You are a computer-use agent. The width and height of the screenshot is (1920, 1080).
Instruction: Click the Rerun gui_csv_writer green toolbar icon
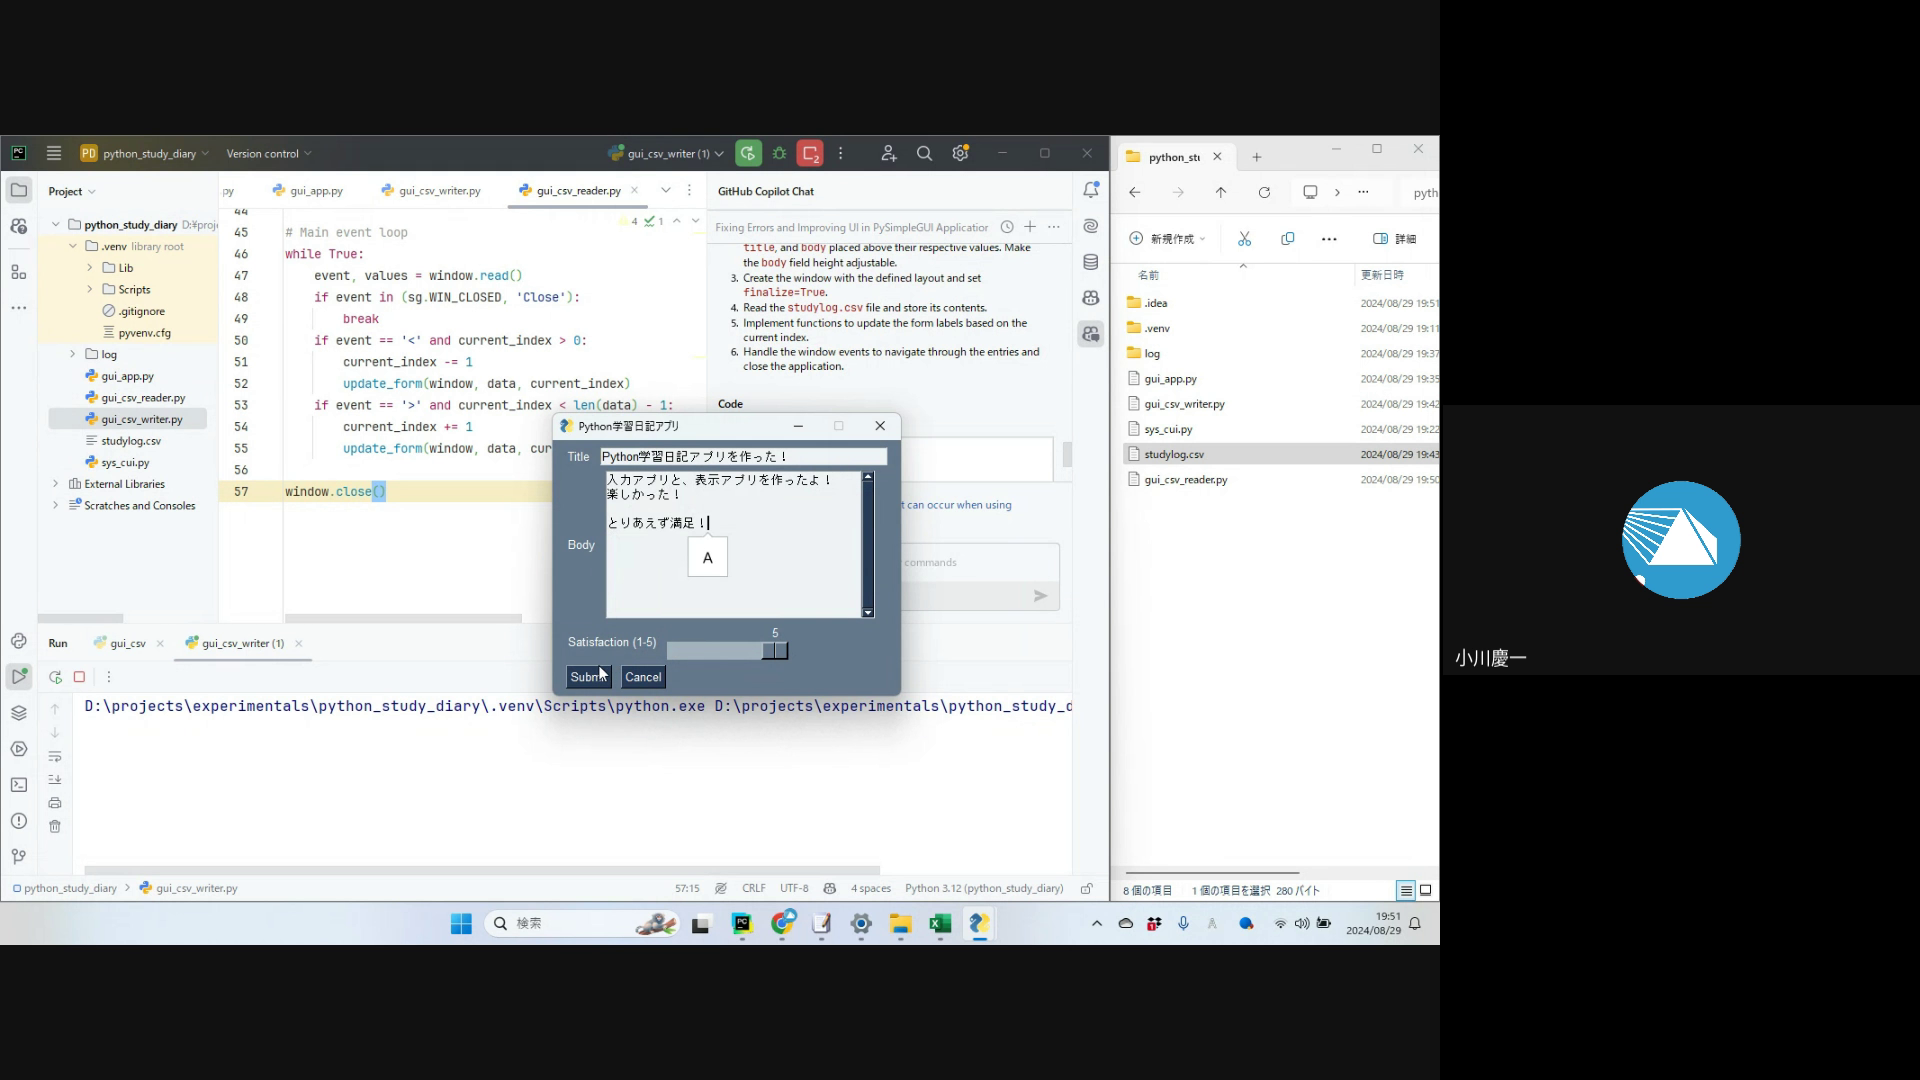click(748, 153)
